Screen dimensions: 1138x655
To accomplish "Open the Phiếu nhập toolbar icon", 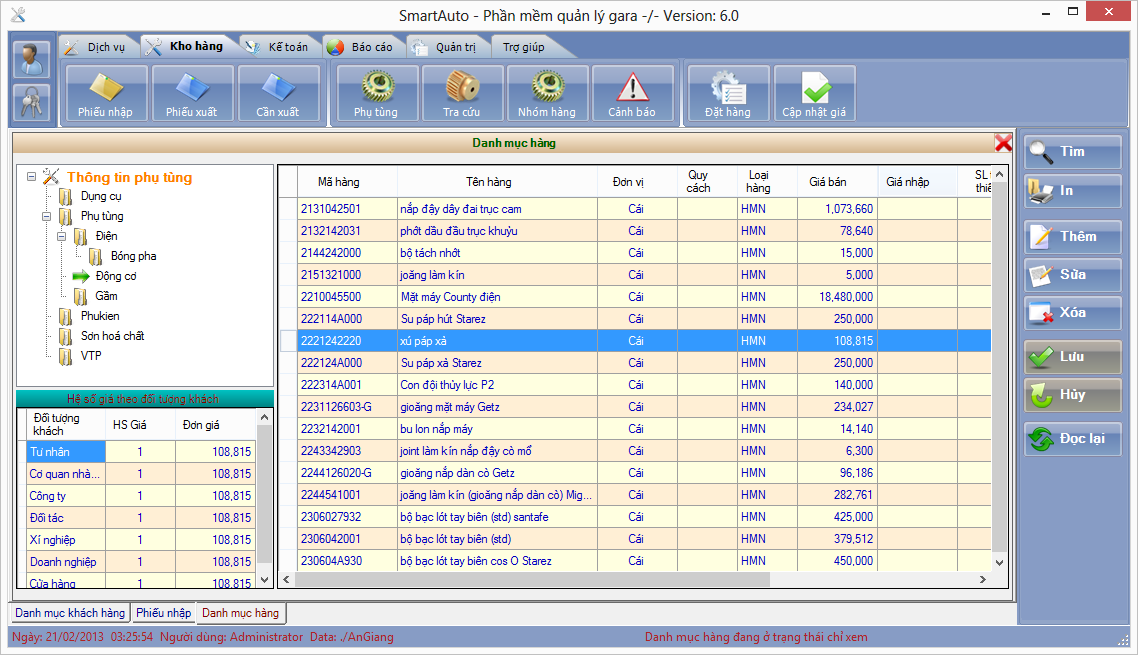I will pos(106,93).
